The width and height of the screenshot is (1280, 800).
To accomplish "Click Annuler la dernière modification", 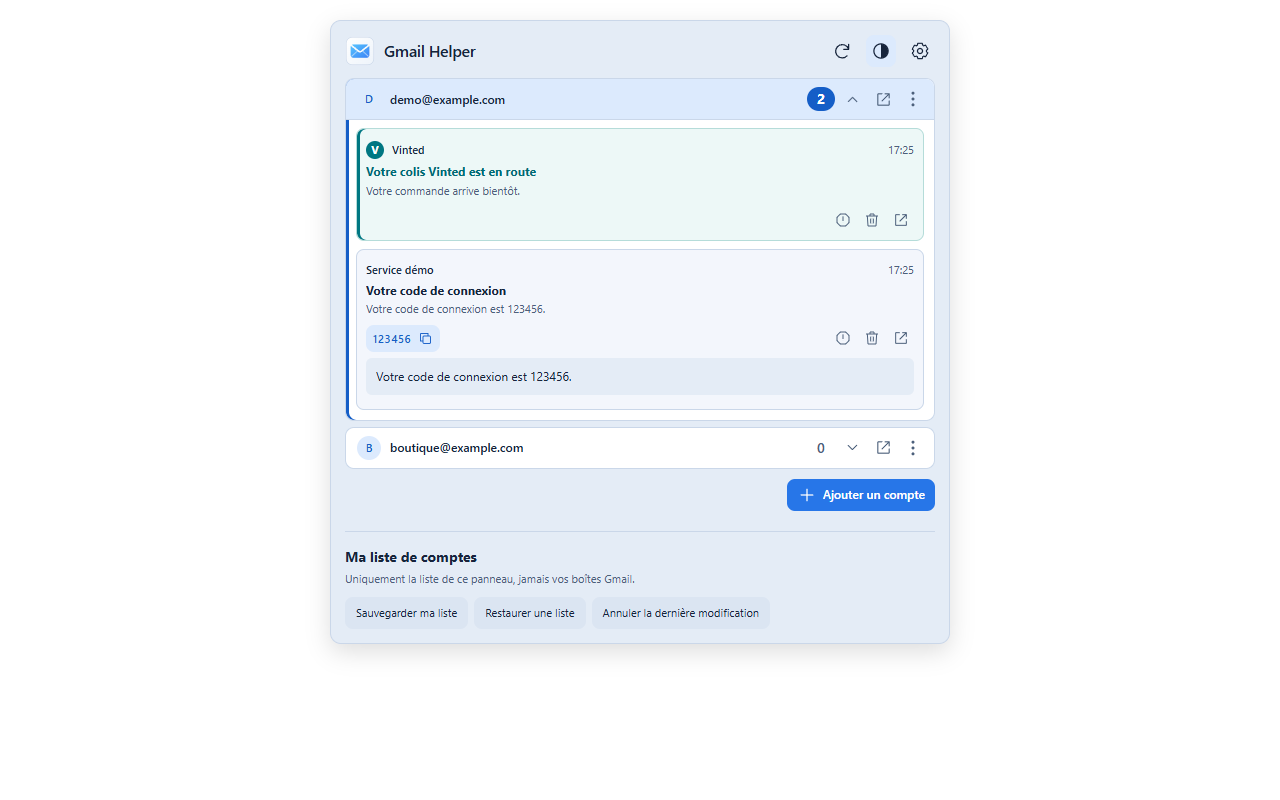I will pos(681,613).
